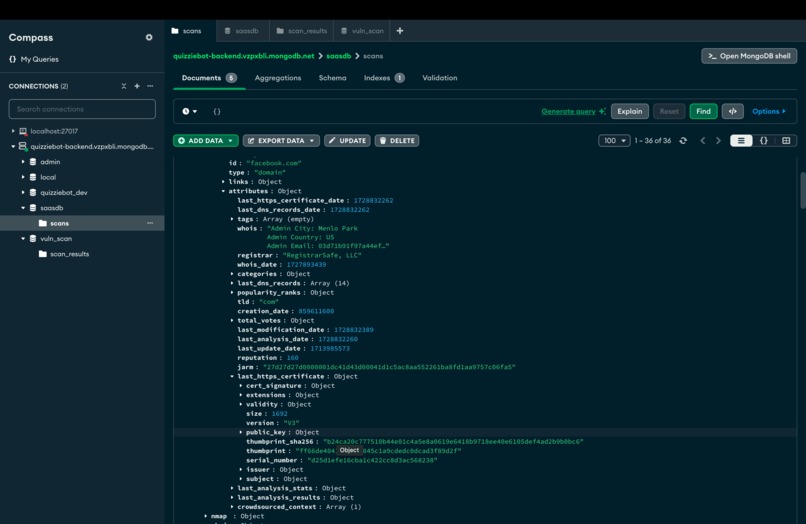Open EXPORT DATA dropdown
This screenshot has width=806, height=524.
281,140
